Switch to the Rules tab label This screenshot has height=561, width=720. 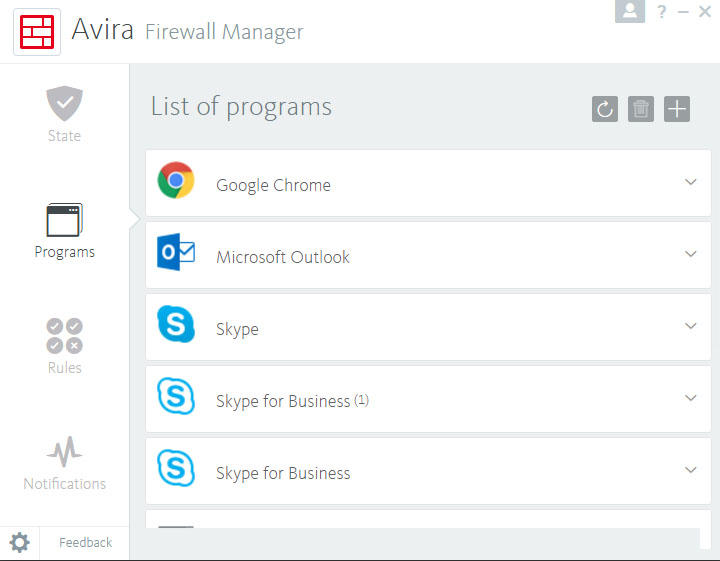pyautogui.click(x=65, y=368)
